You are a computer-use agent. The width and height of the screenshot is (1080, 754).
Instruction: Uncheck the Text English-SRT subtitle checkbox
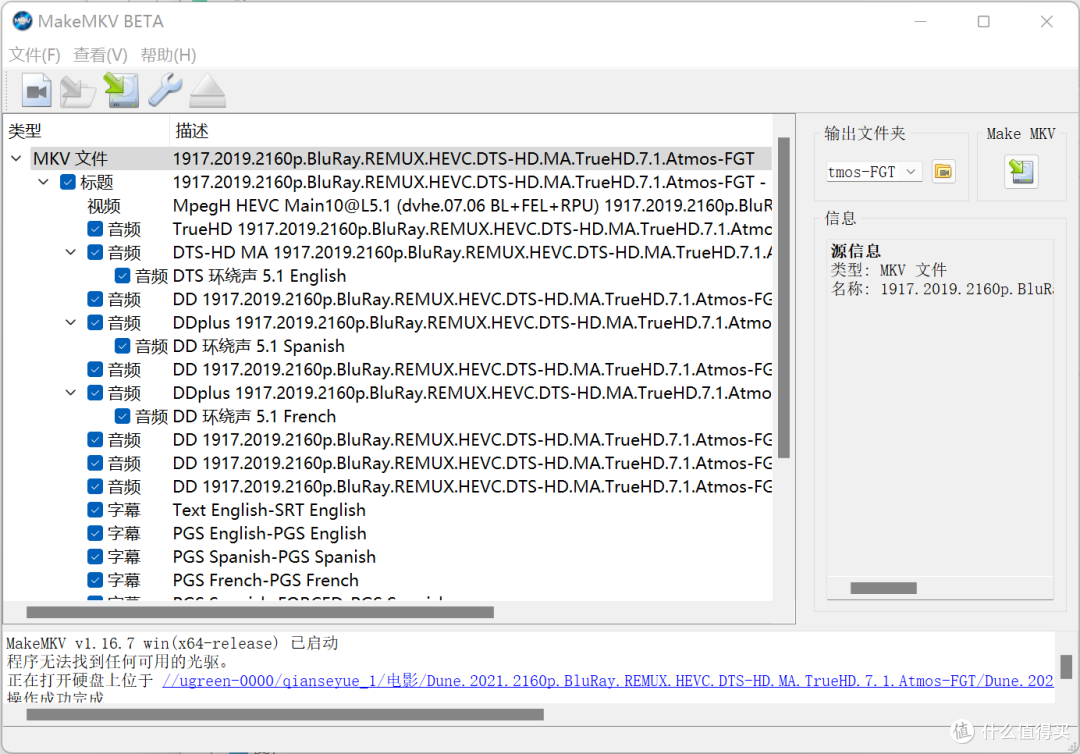(96, 510)
